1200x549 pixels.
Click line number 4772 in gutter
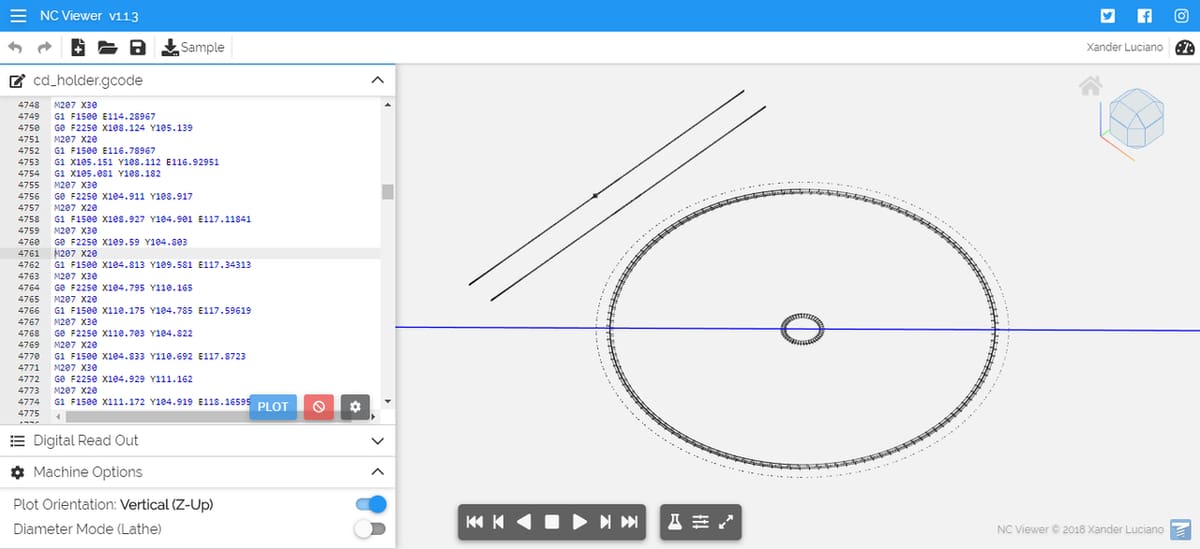[x=28, y=380]
